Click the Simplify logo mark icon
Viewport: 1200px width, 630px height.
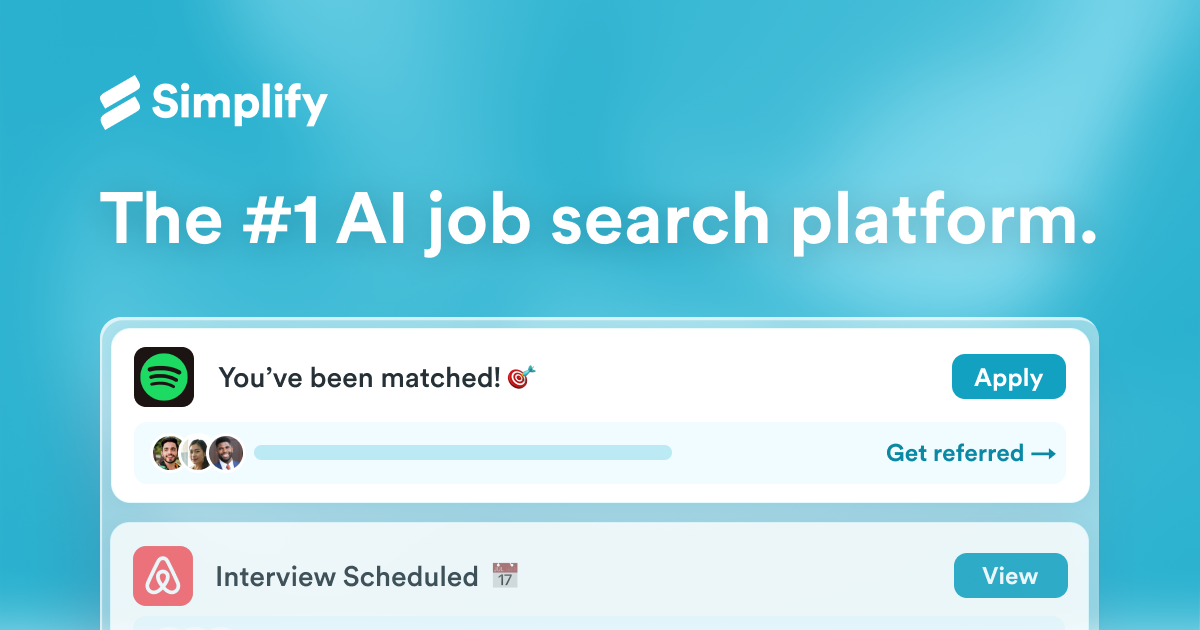pos(120,102)
